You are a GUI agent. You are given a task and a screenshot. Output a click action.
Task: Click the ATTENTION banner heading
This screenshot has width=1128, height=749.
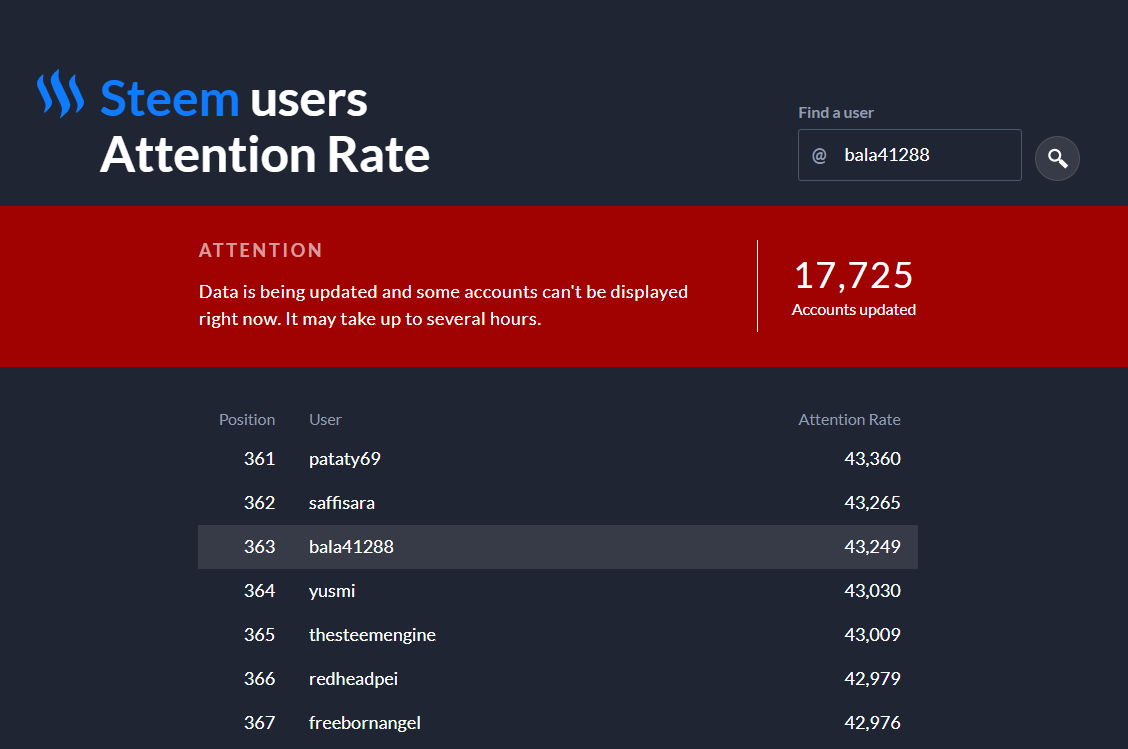pos(260,250)
